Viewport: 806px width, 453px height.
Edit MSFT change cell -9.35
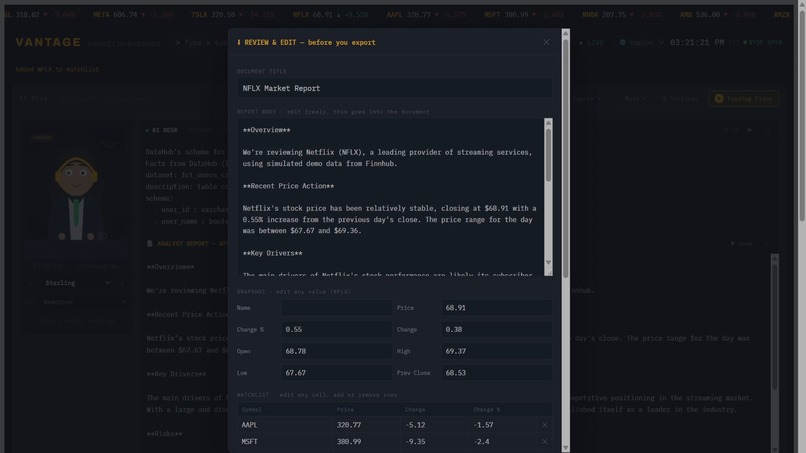[434, 441]
